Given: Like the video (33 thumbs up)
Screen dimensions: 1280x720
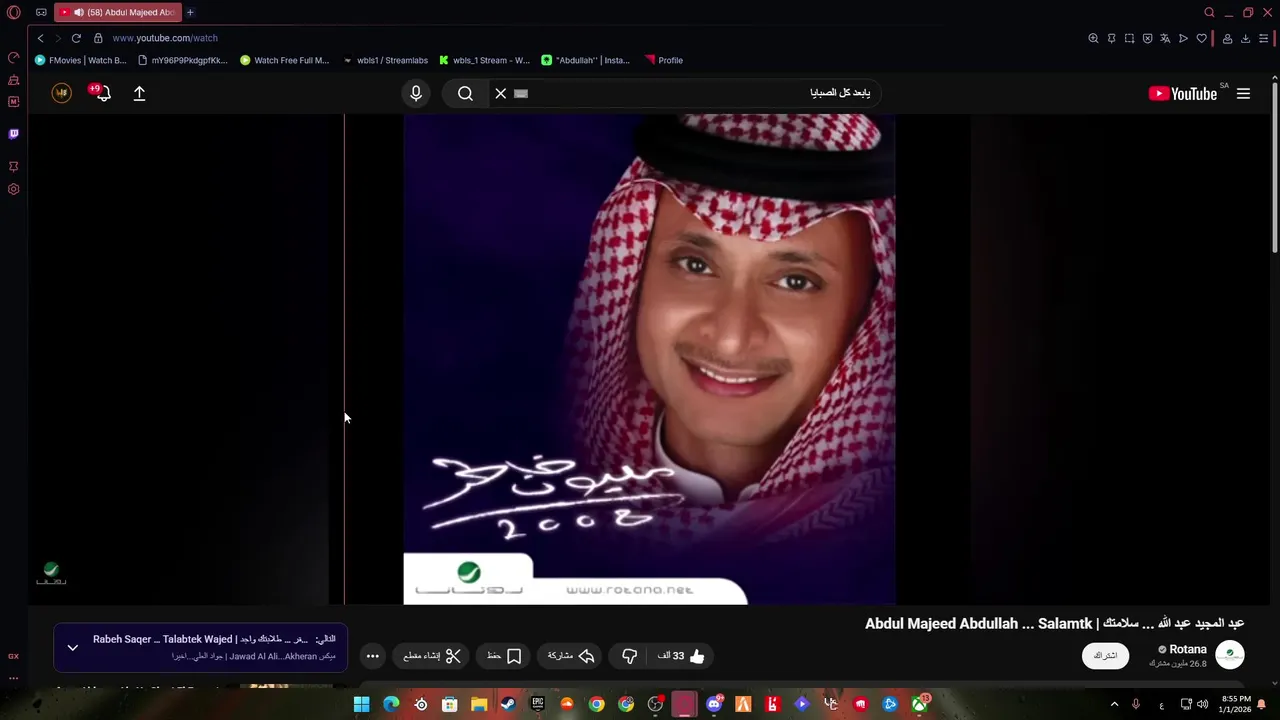Looking at the screenshot, I should pos(681,656).
